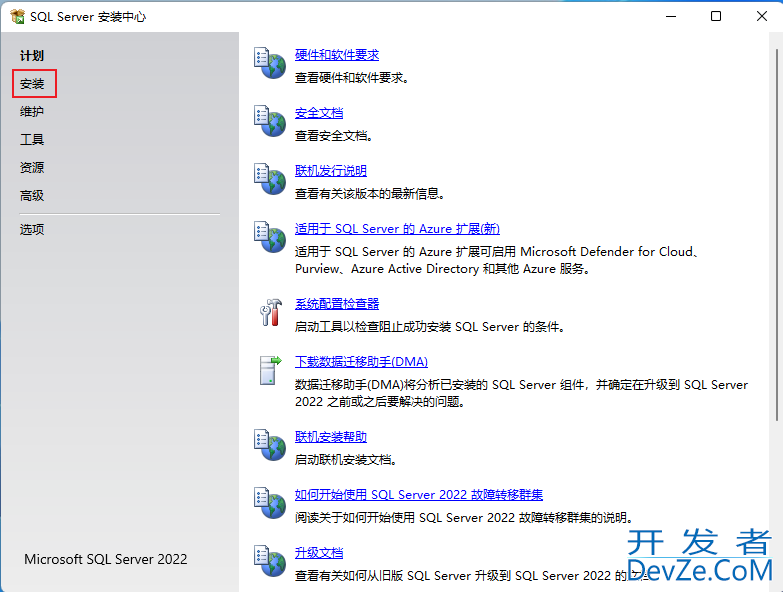Click the icon beside 联机安装帮助

[270, 445]
